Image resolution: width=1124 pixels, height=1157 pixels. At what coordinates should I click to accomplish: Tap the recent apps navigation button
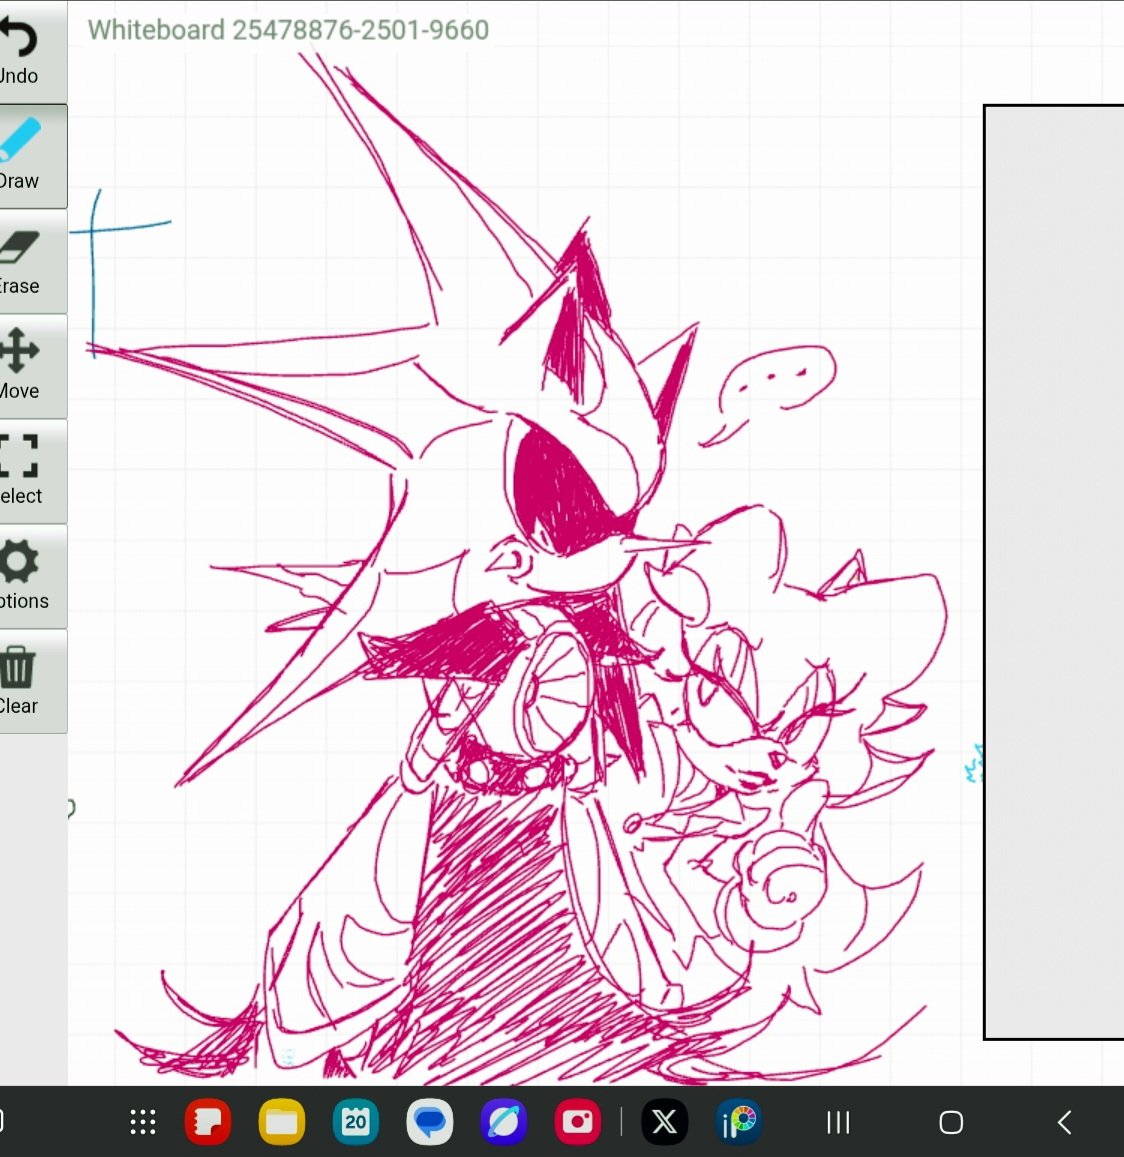tap(838, 1122)
